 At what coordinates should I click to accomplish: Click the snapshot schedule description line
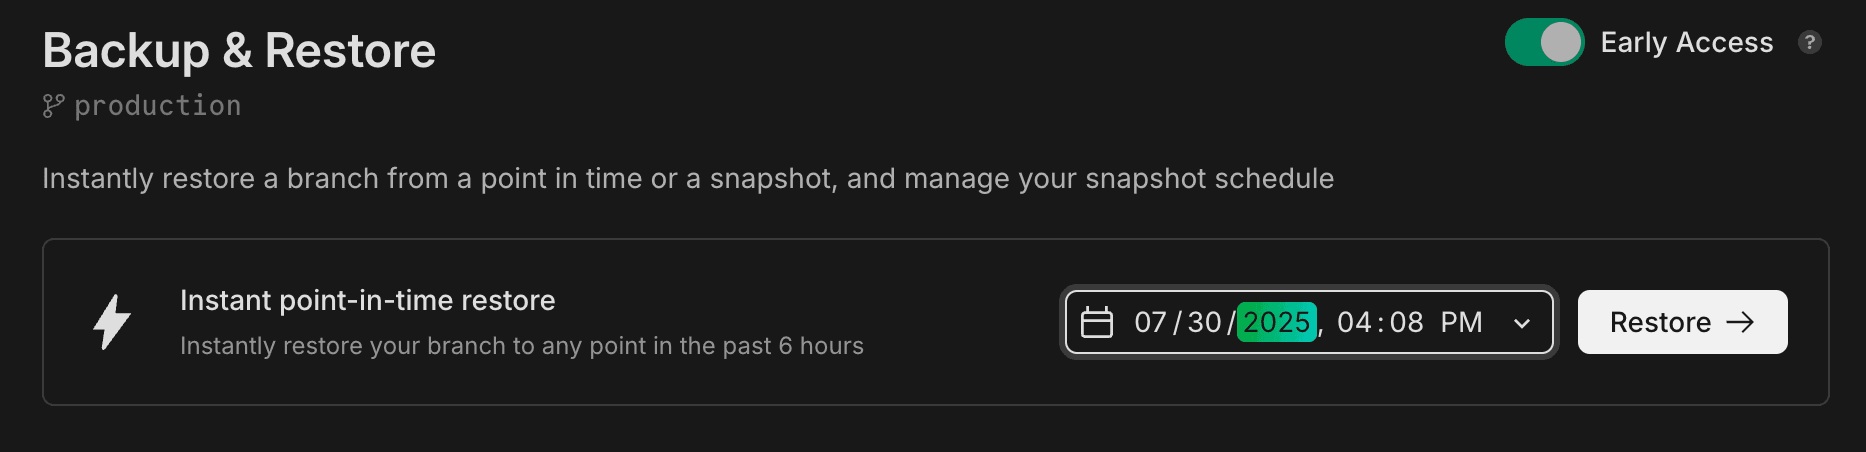point(687,178)
